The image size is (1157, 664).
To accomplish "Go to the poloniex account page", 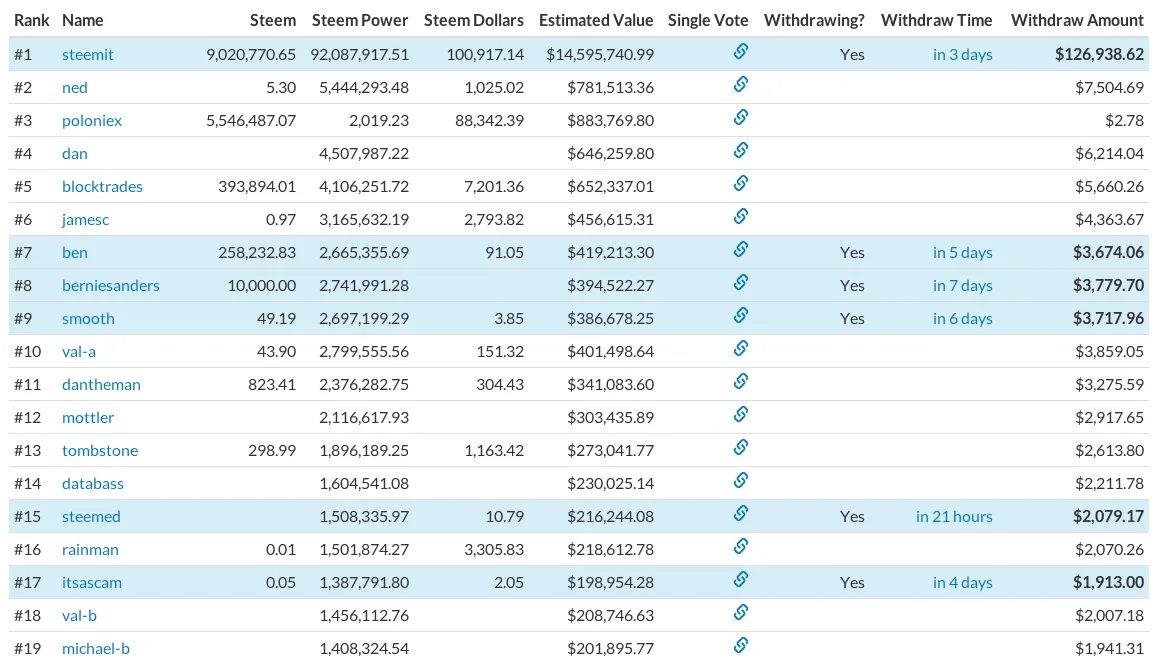I will 91,120.
